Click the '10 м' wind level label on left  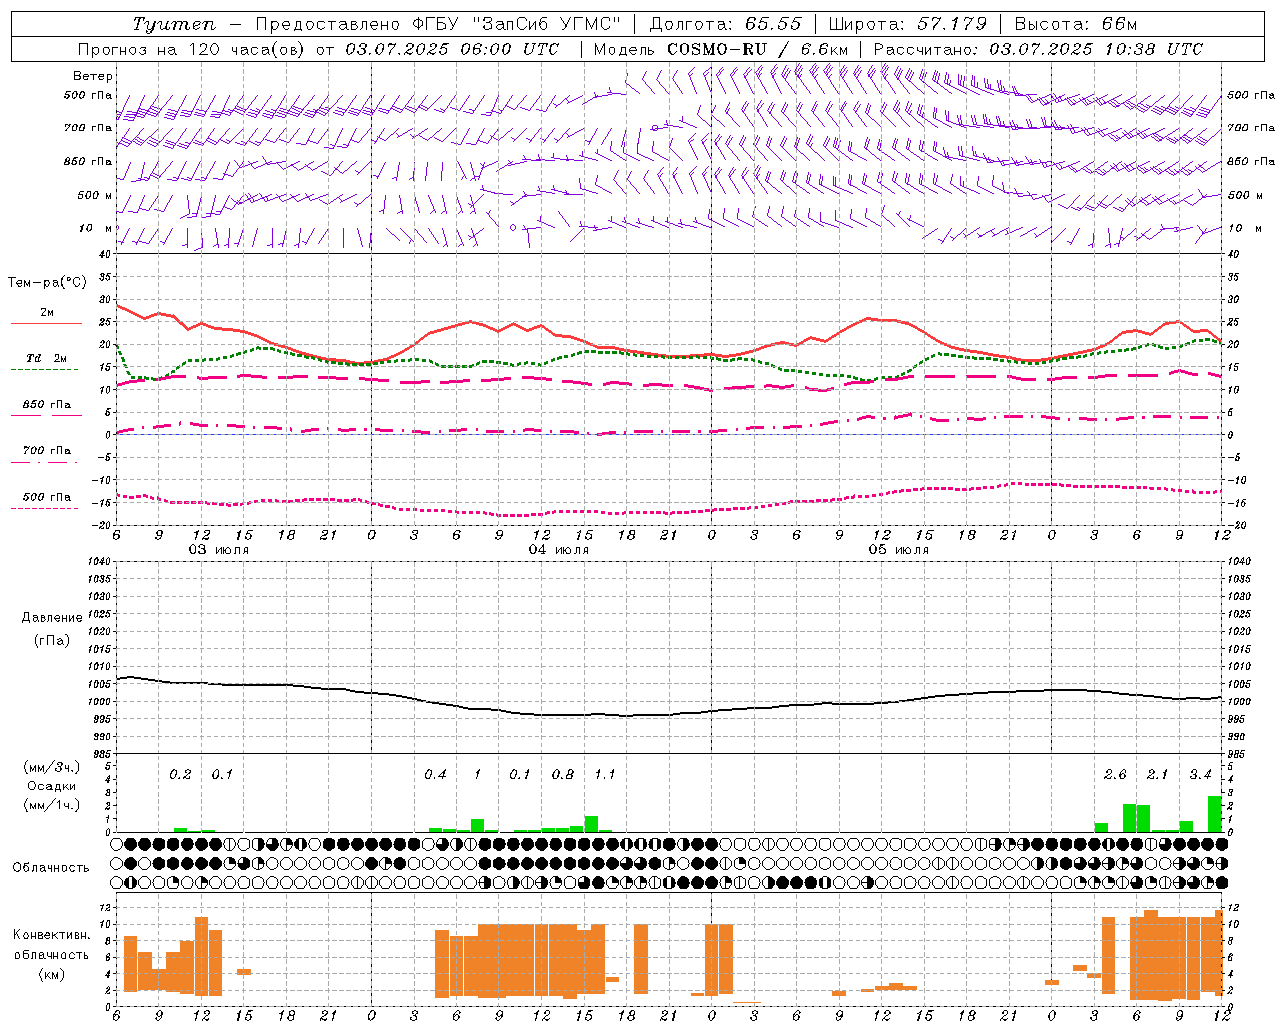(95, 228)
